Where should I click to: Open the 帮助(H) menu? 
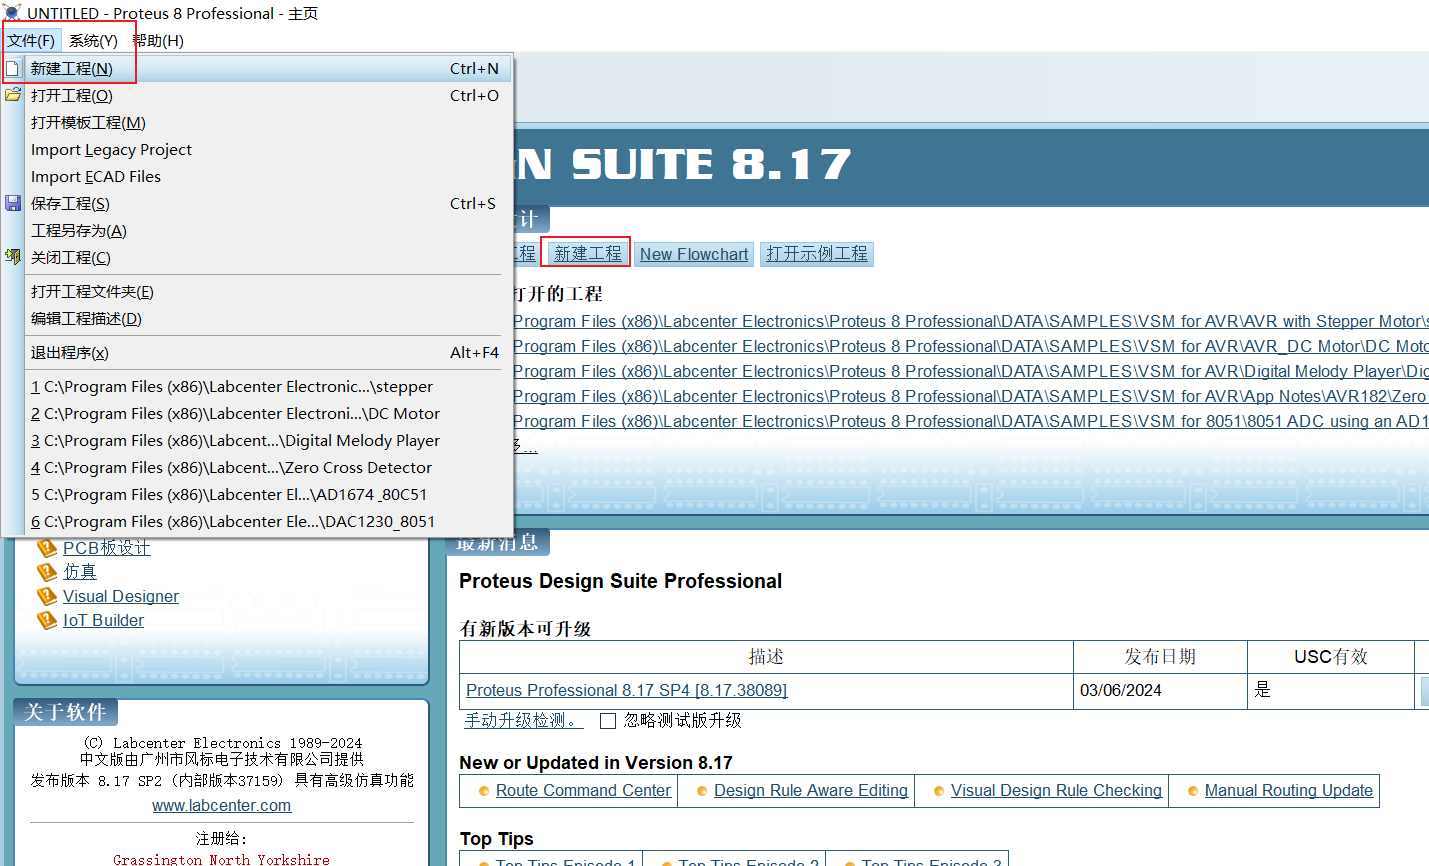click(158, 41)
